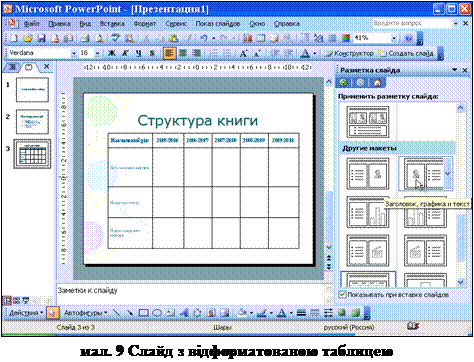The image size is (474, 362).
Task: Toggle Align Right button
Action: click(197, 53)
